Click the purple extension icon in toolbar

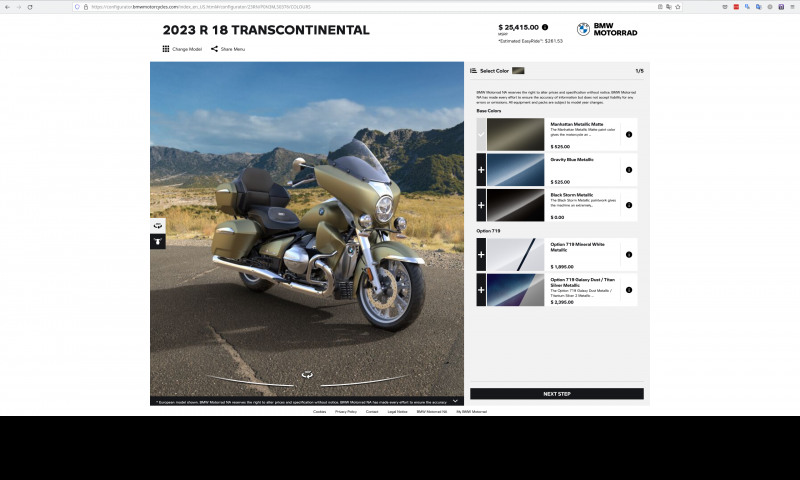click(781, 7)
